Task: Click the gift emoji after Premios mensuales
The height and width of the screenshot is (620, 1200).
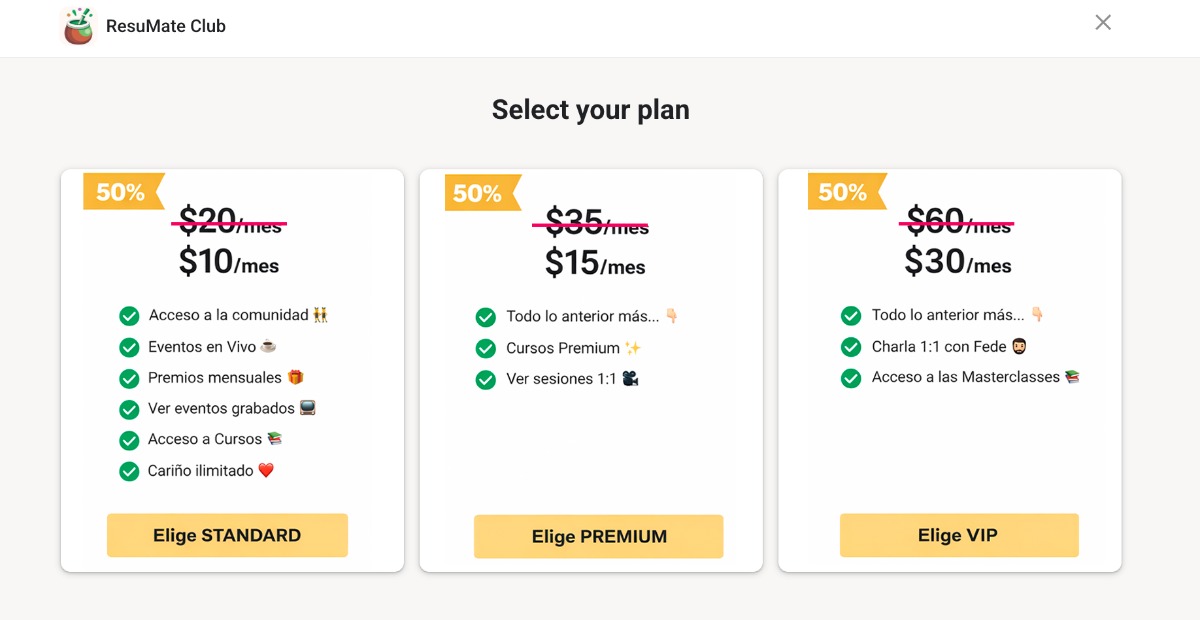Action: (295, 377)
